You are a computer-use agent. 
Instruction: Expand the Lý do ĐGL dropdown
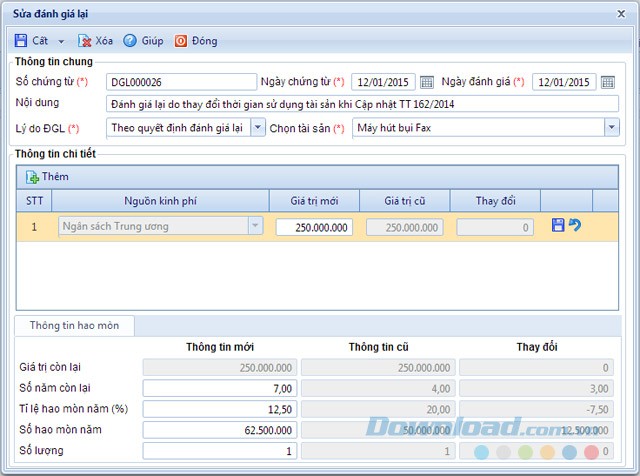tap(258, 128)
